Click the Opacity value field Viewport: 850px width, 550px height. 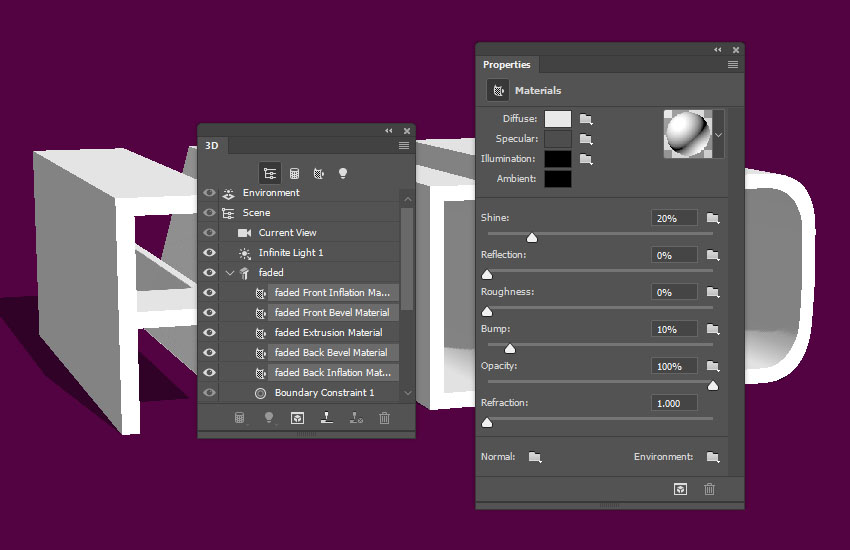674,367
